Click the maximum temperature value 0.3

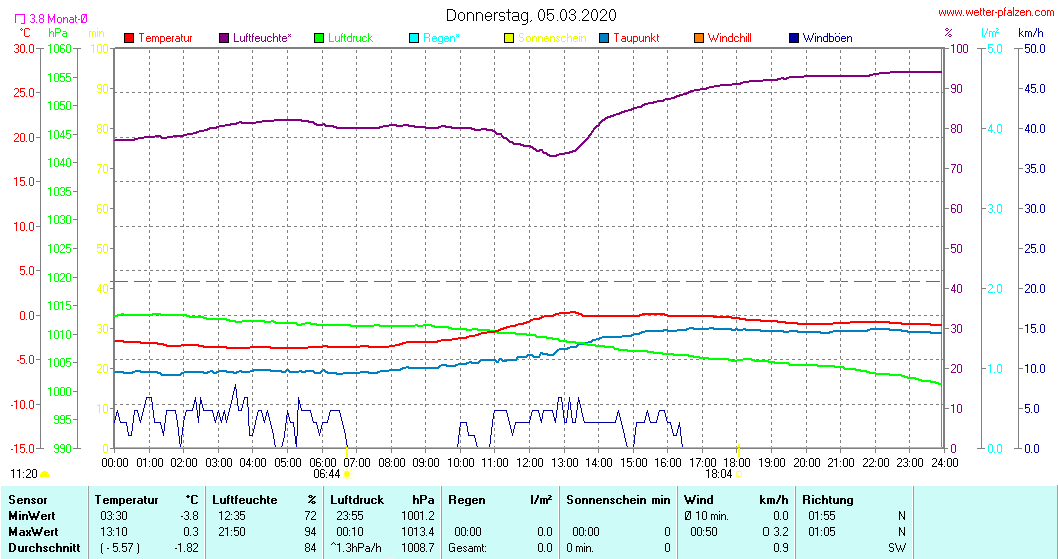tap(190, 532)
